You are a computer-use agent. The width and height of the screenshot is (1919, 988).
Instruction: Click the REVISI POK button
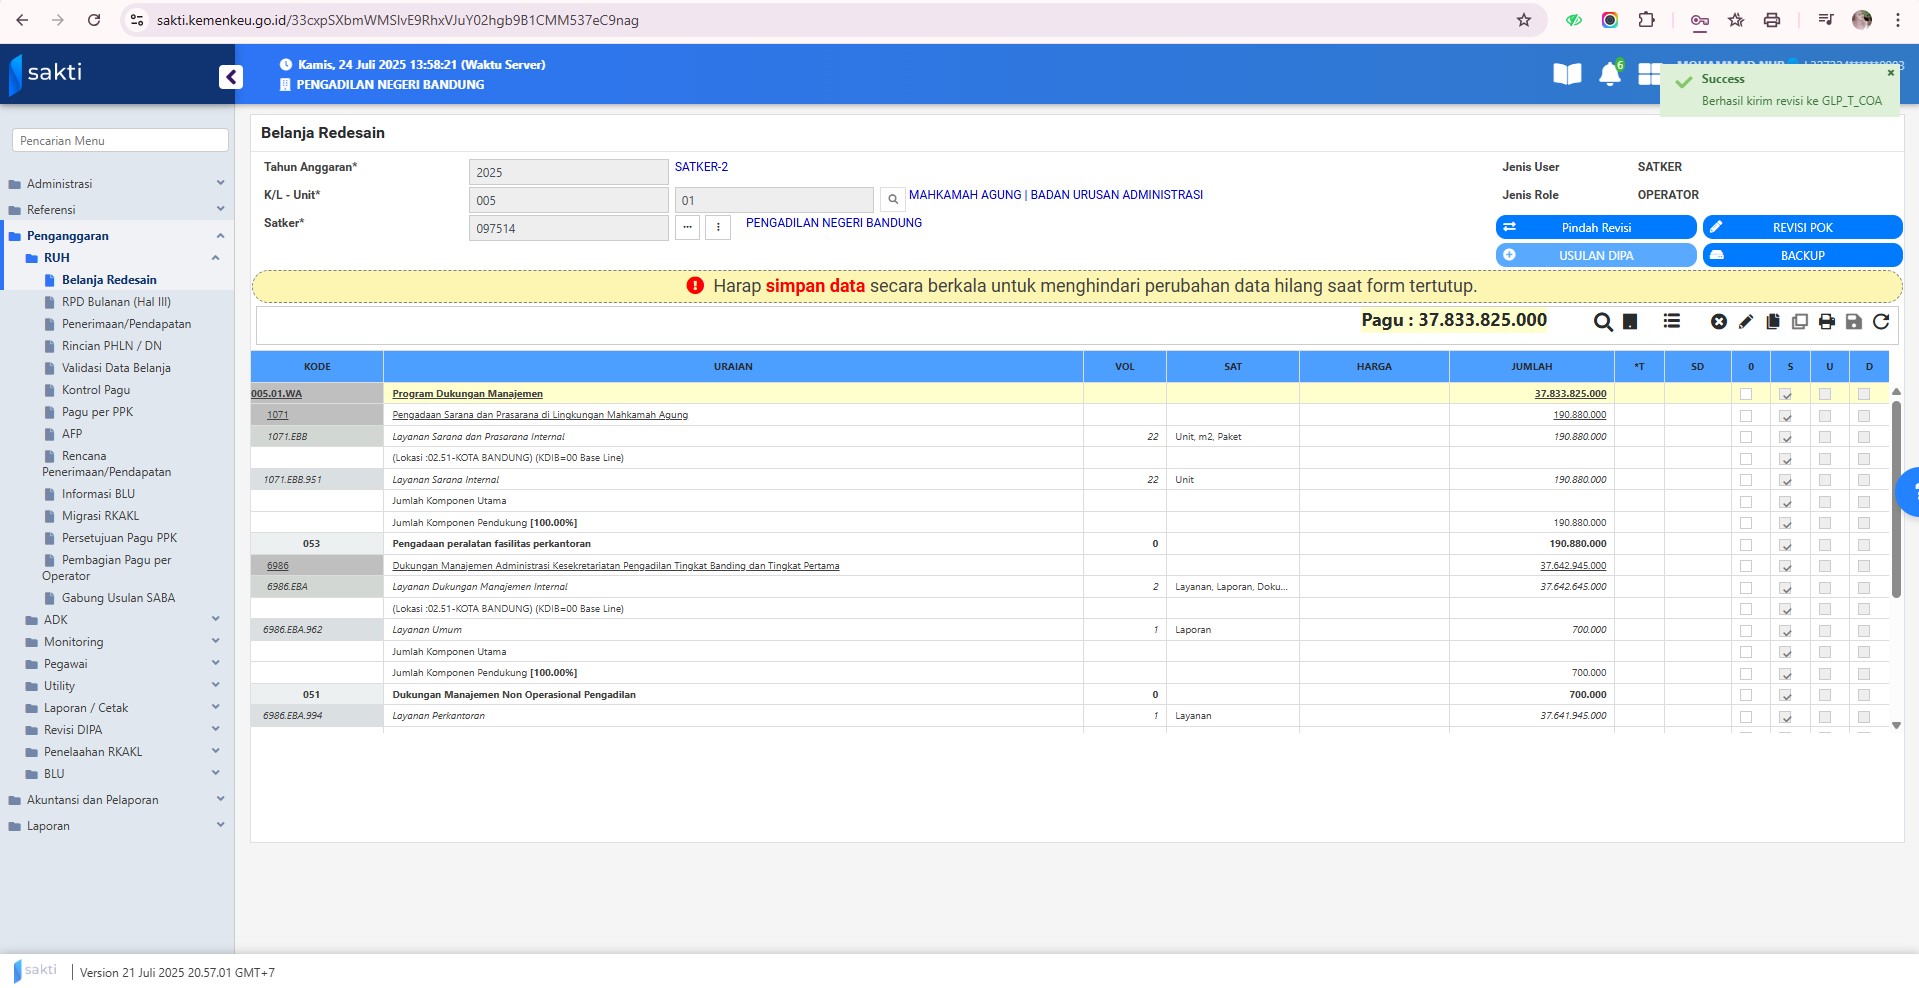[1802, 228]
